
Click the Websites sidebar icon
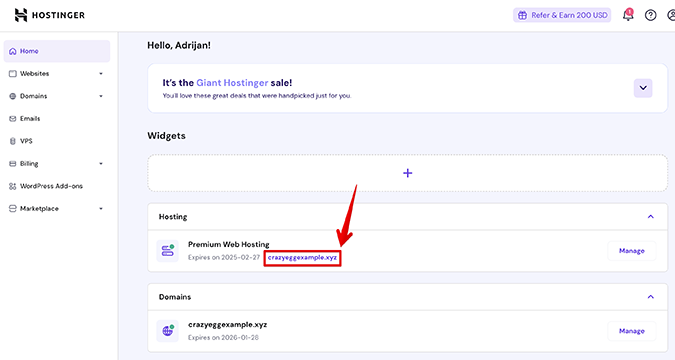(x=12, y=74)
